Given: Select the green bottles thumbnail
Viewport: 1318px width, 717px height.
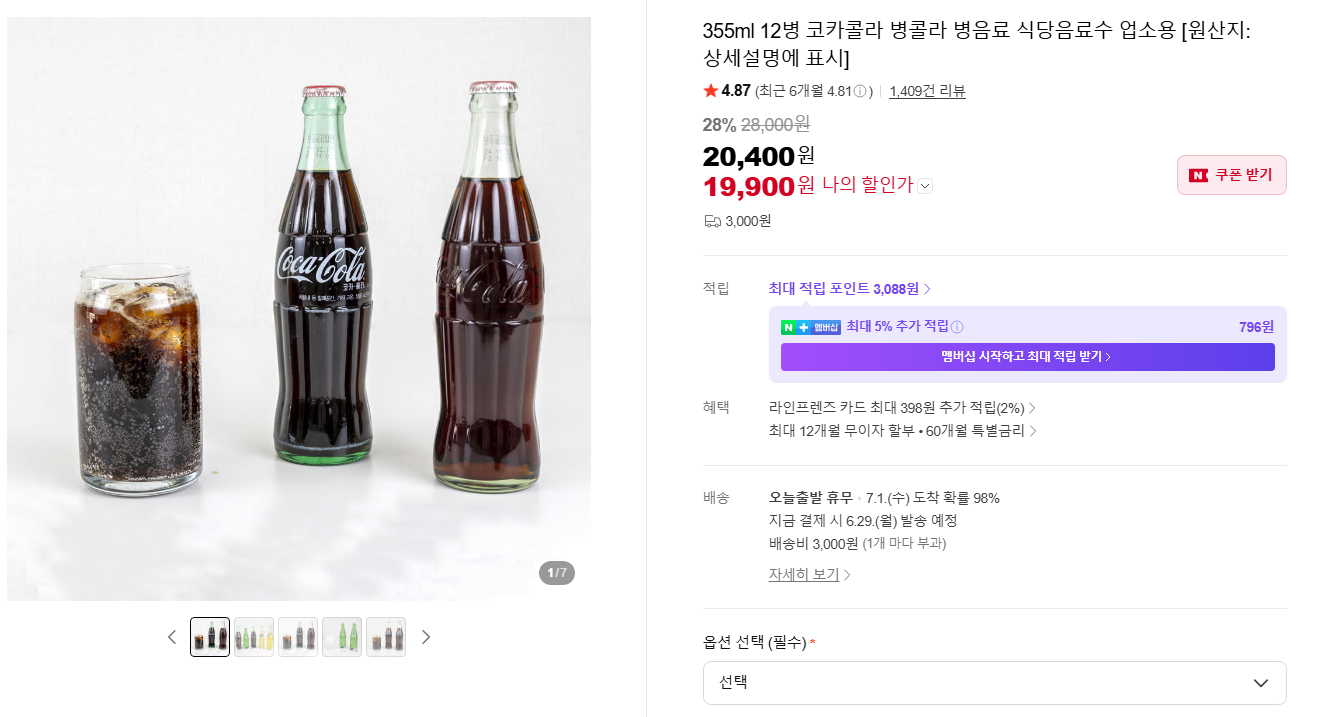Looking at the screenshot, I should coord(342,637).
